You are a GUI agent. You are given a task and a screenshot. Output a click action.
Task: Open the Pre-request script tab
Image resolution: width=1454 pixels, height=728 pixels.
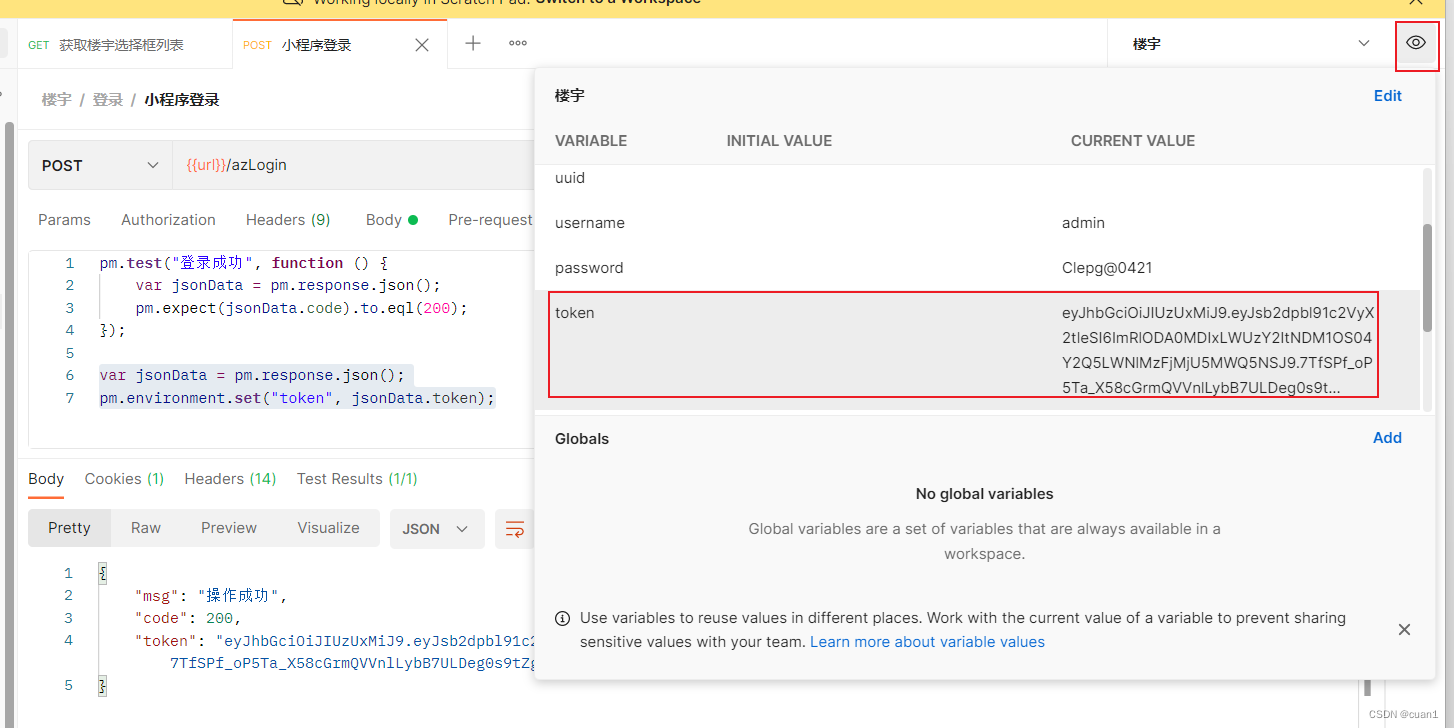(490, 220)
